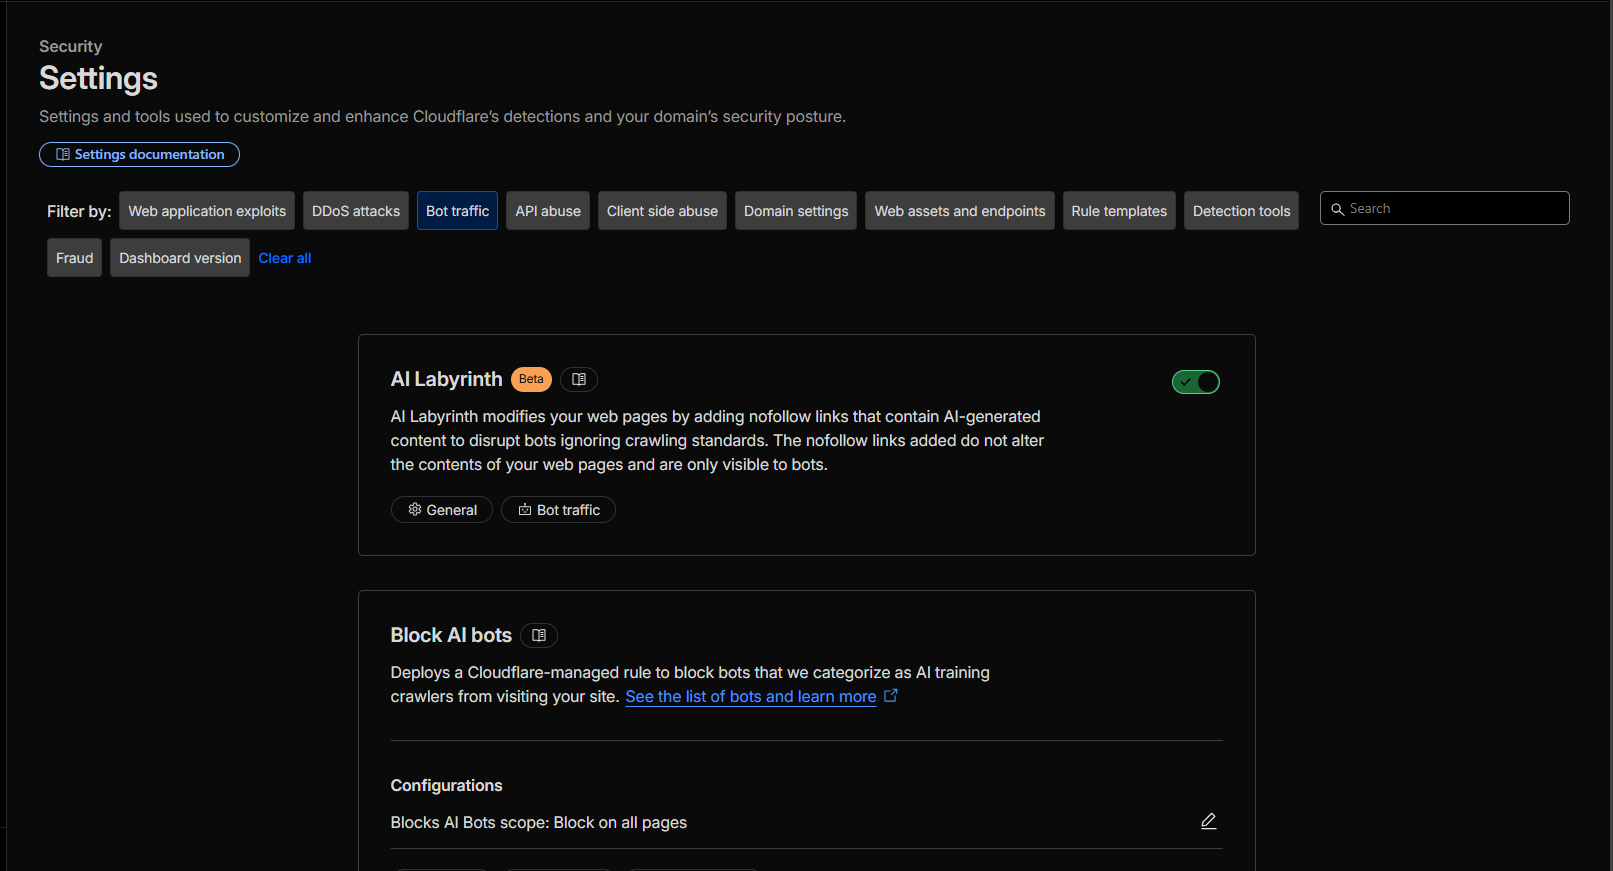Image resolution: width=1613 pixels, height=871 pixels.
Task: Click the Security breadcrumb label
Action: 70,46
